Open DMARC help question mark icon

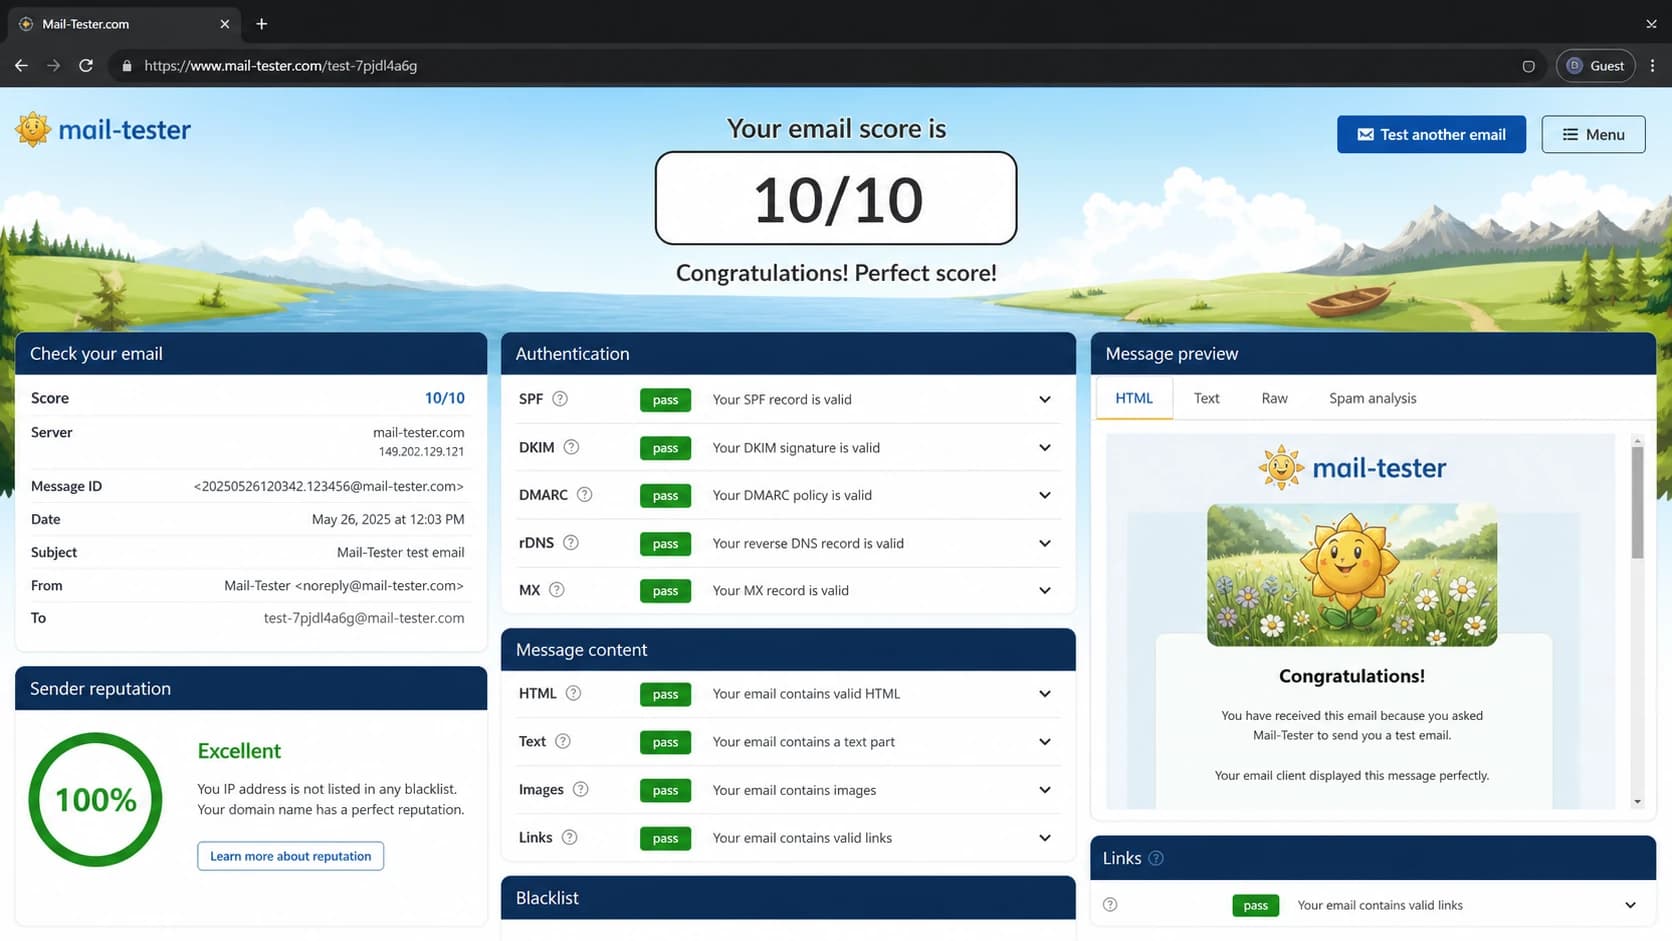584,495
